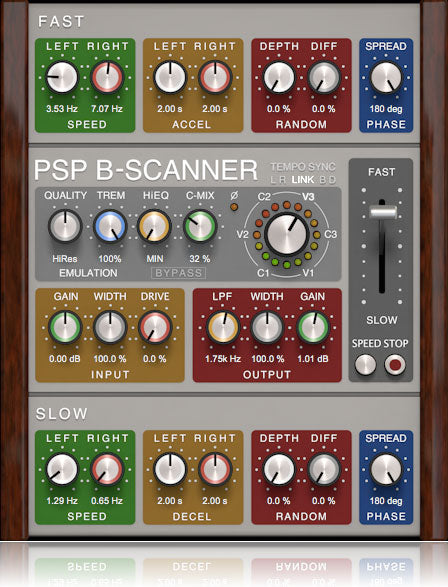Toggle the B D link option

coord(327,180)
